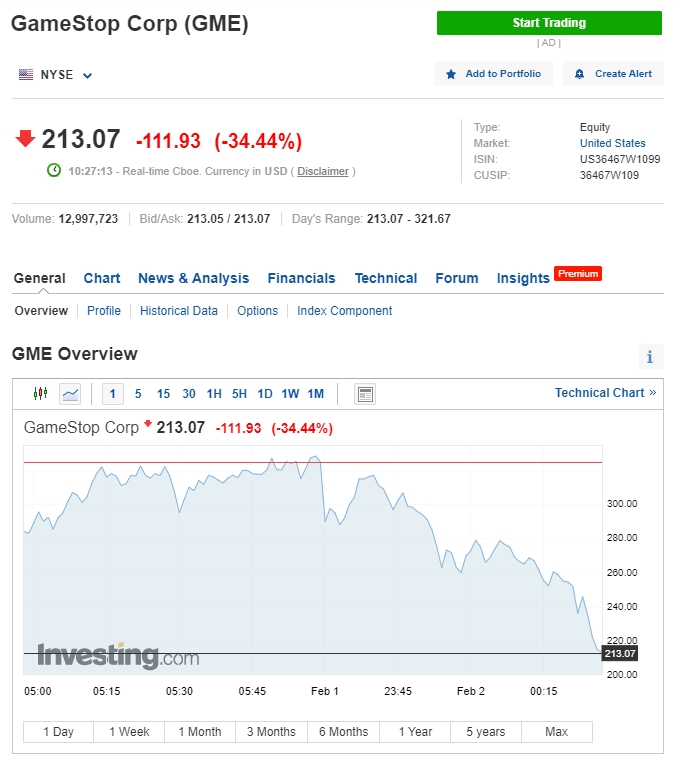673x760 pixels.
Task: Open the Technical tab
Action: click(386, 278)
